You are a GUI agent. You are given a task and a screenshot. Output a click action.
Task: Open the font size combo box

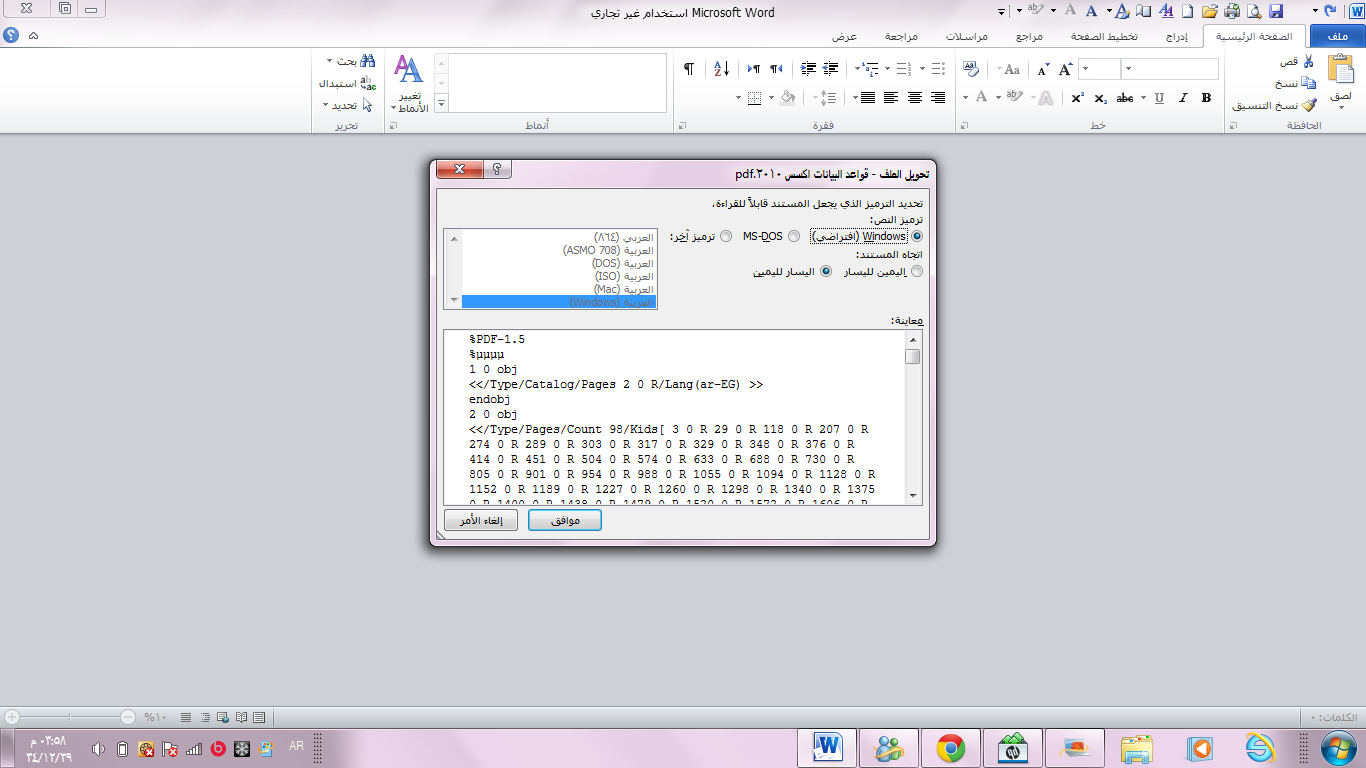click(x=1099, y=69)
